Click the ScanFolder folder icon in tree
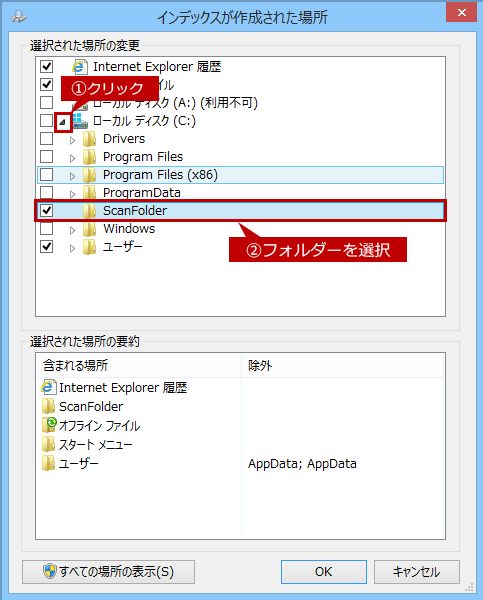The height and width of the screenshot is (600, 483). [90, 210]
